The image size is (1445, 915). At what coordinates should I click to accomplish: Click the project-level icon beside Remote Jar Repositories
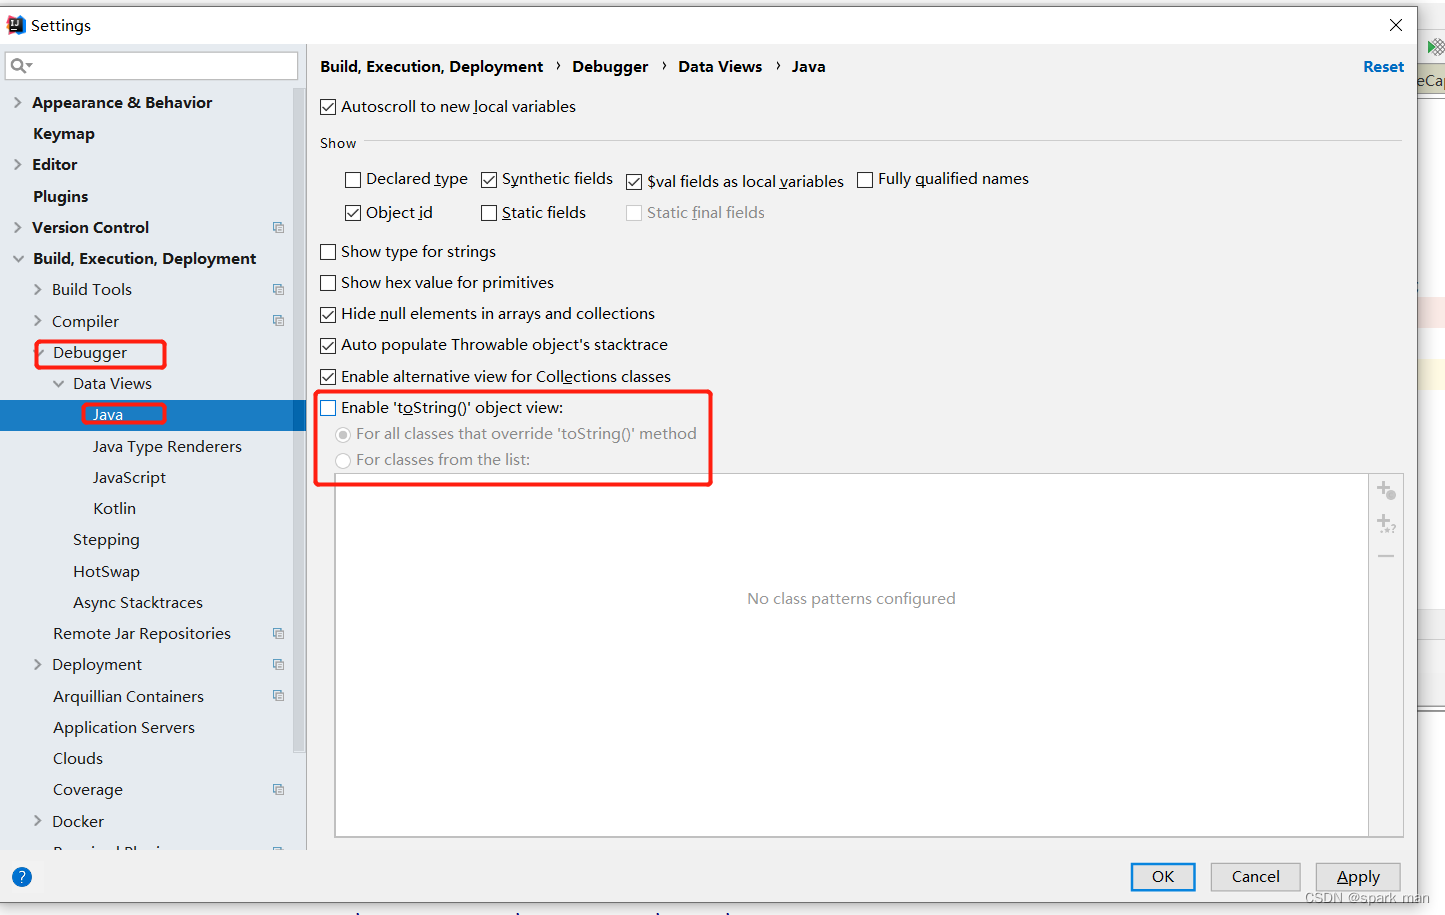(278, 634)
